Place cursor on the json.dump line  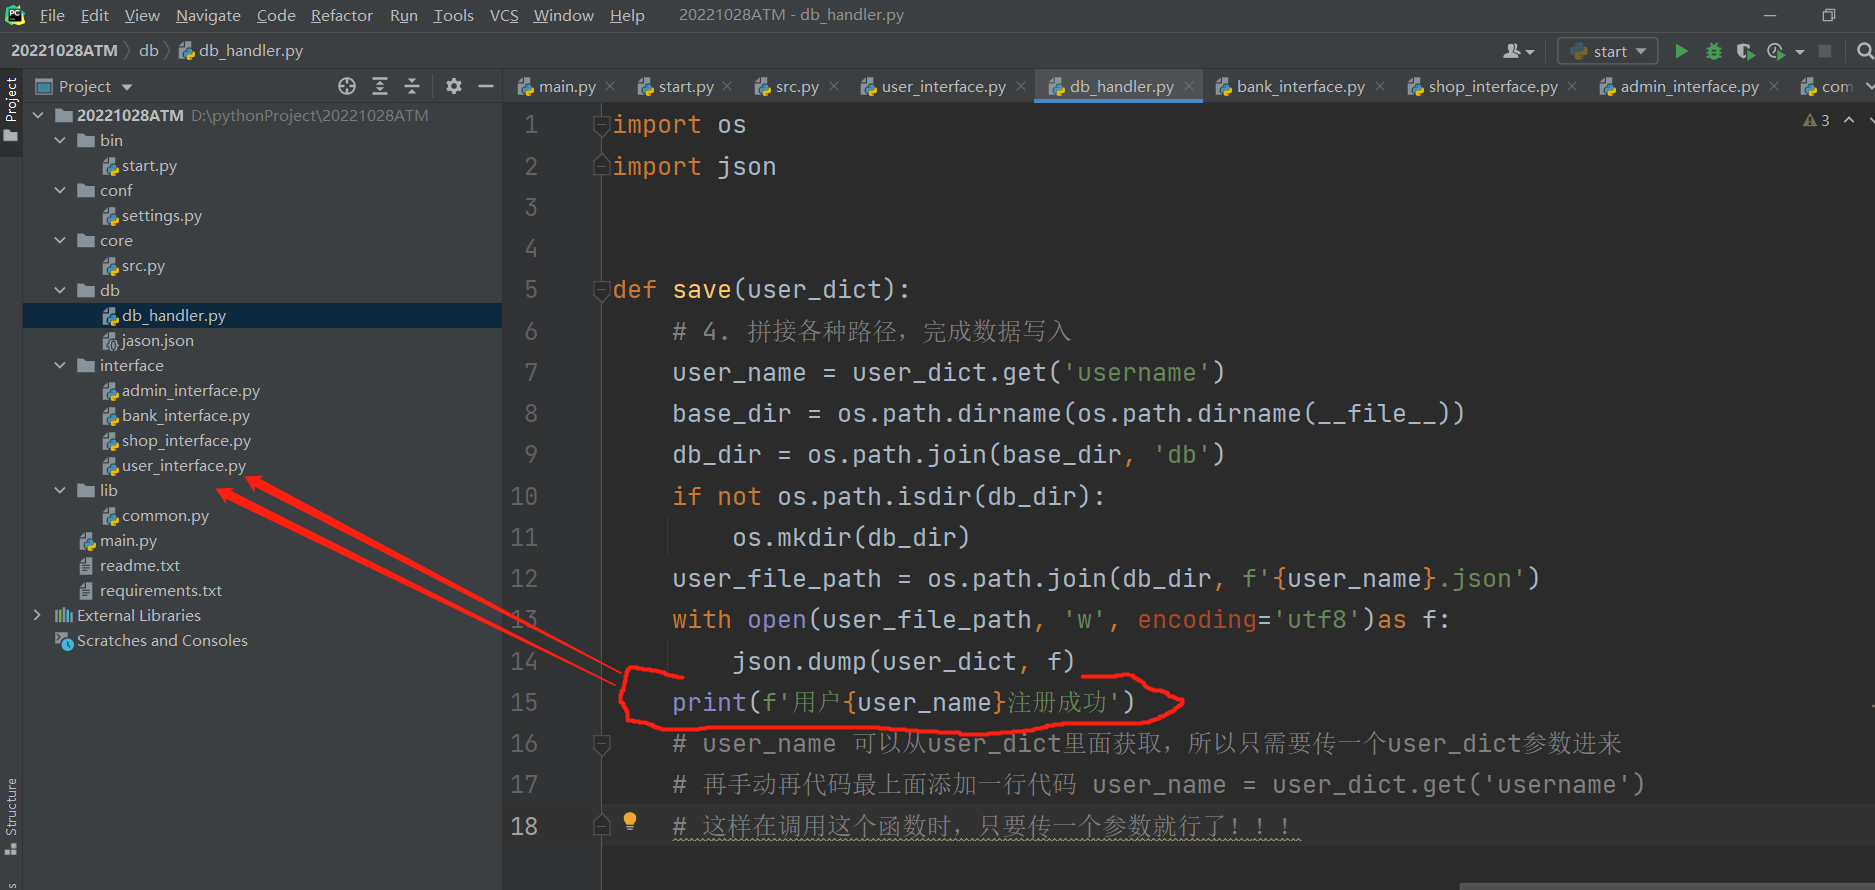tap(903, 661)
